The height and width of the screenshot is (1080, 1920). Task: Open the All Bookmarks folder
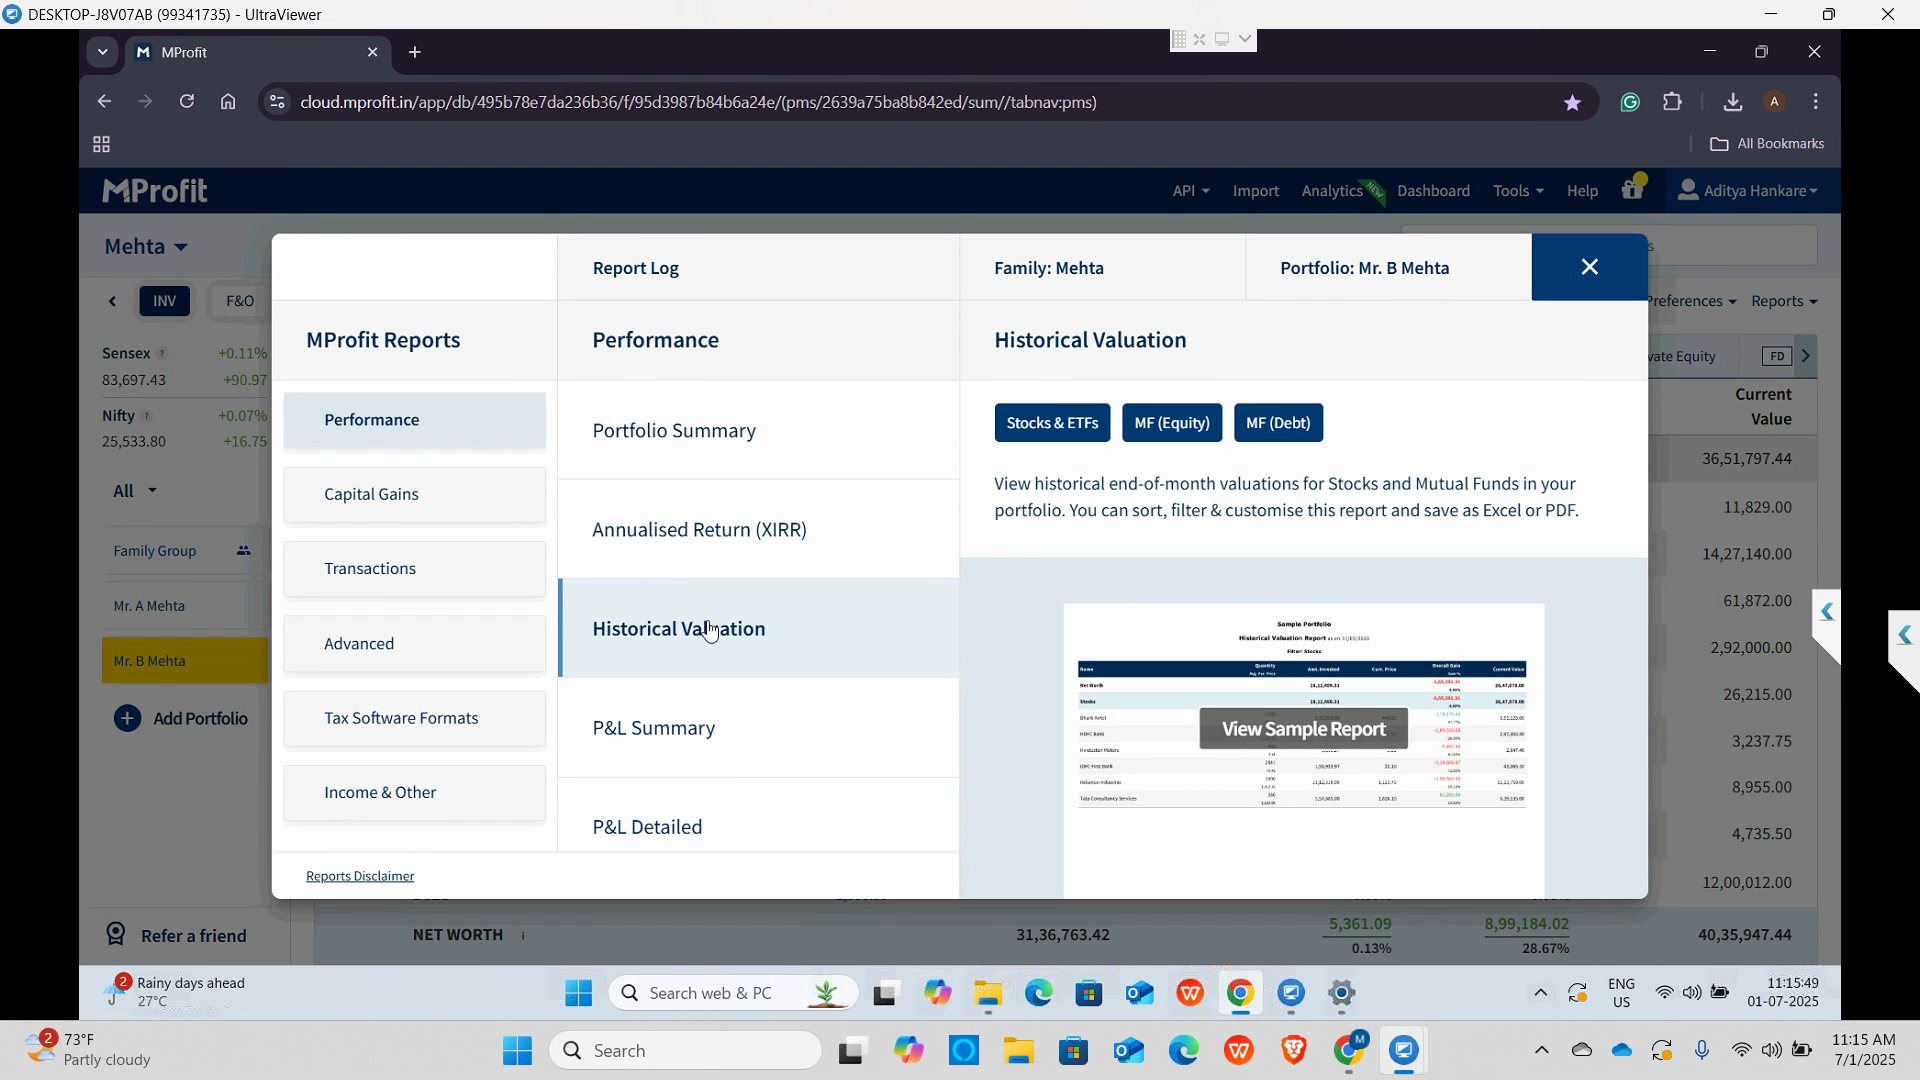(1767, 144)
